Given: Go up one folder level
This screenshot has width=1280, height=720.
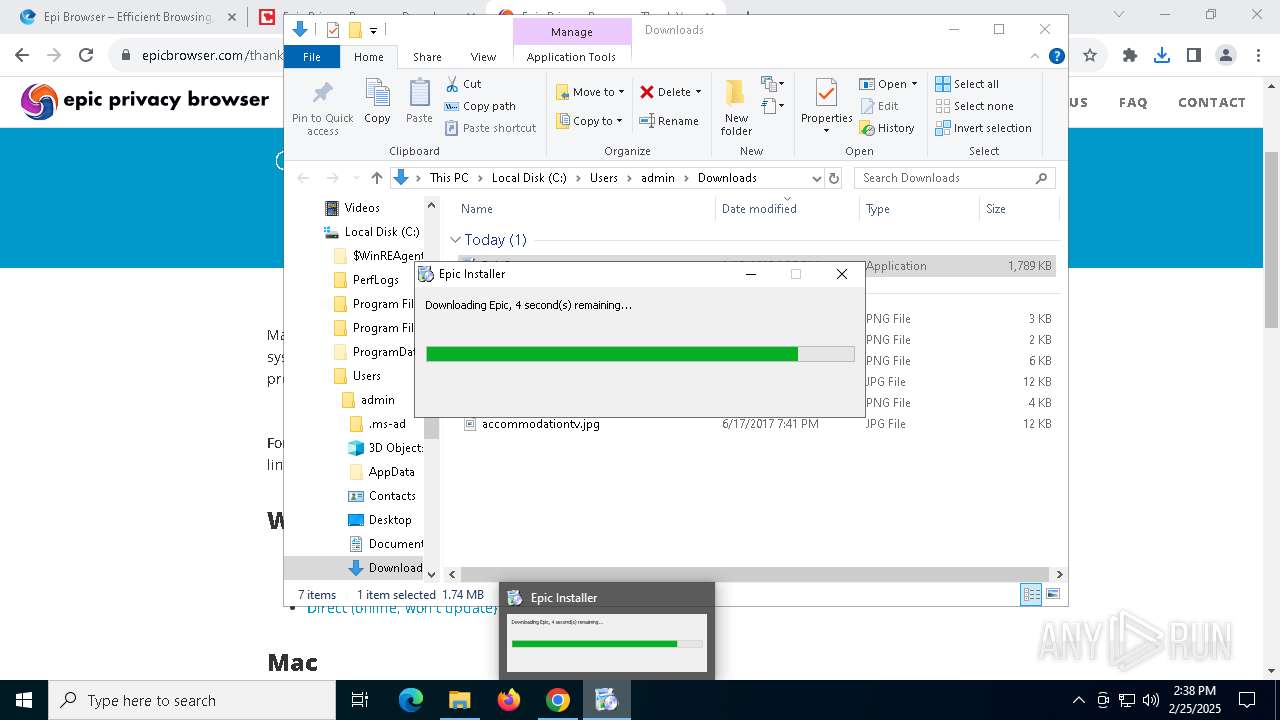Looking at the screenshot, I should point(376,178).
